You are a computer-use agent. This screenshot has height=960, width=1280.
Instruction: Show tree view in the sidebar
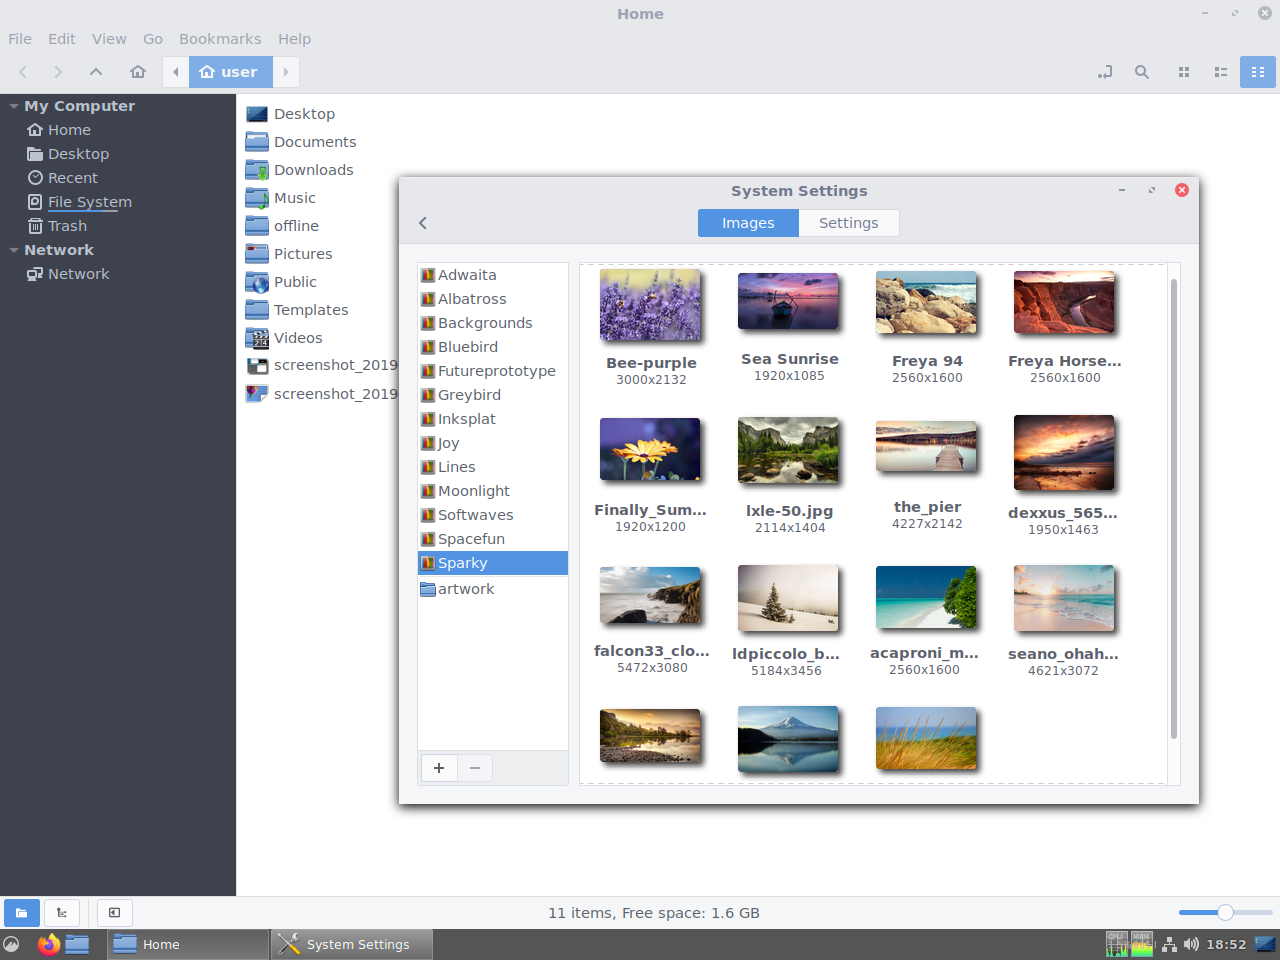pos(62,913)
